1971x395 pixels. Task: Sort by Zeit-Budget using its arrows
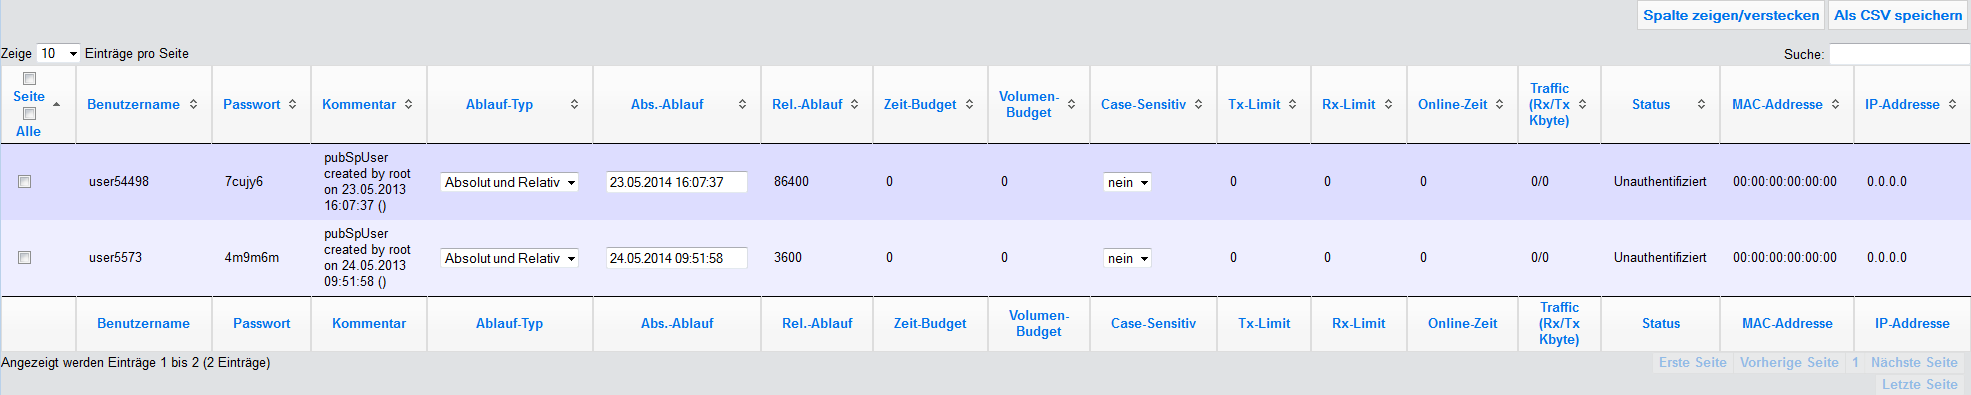pyautogui.click(x=969, y=104)
